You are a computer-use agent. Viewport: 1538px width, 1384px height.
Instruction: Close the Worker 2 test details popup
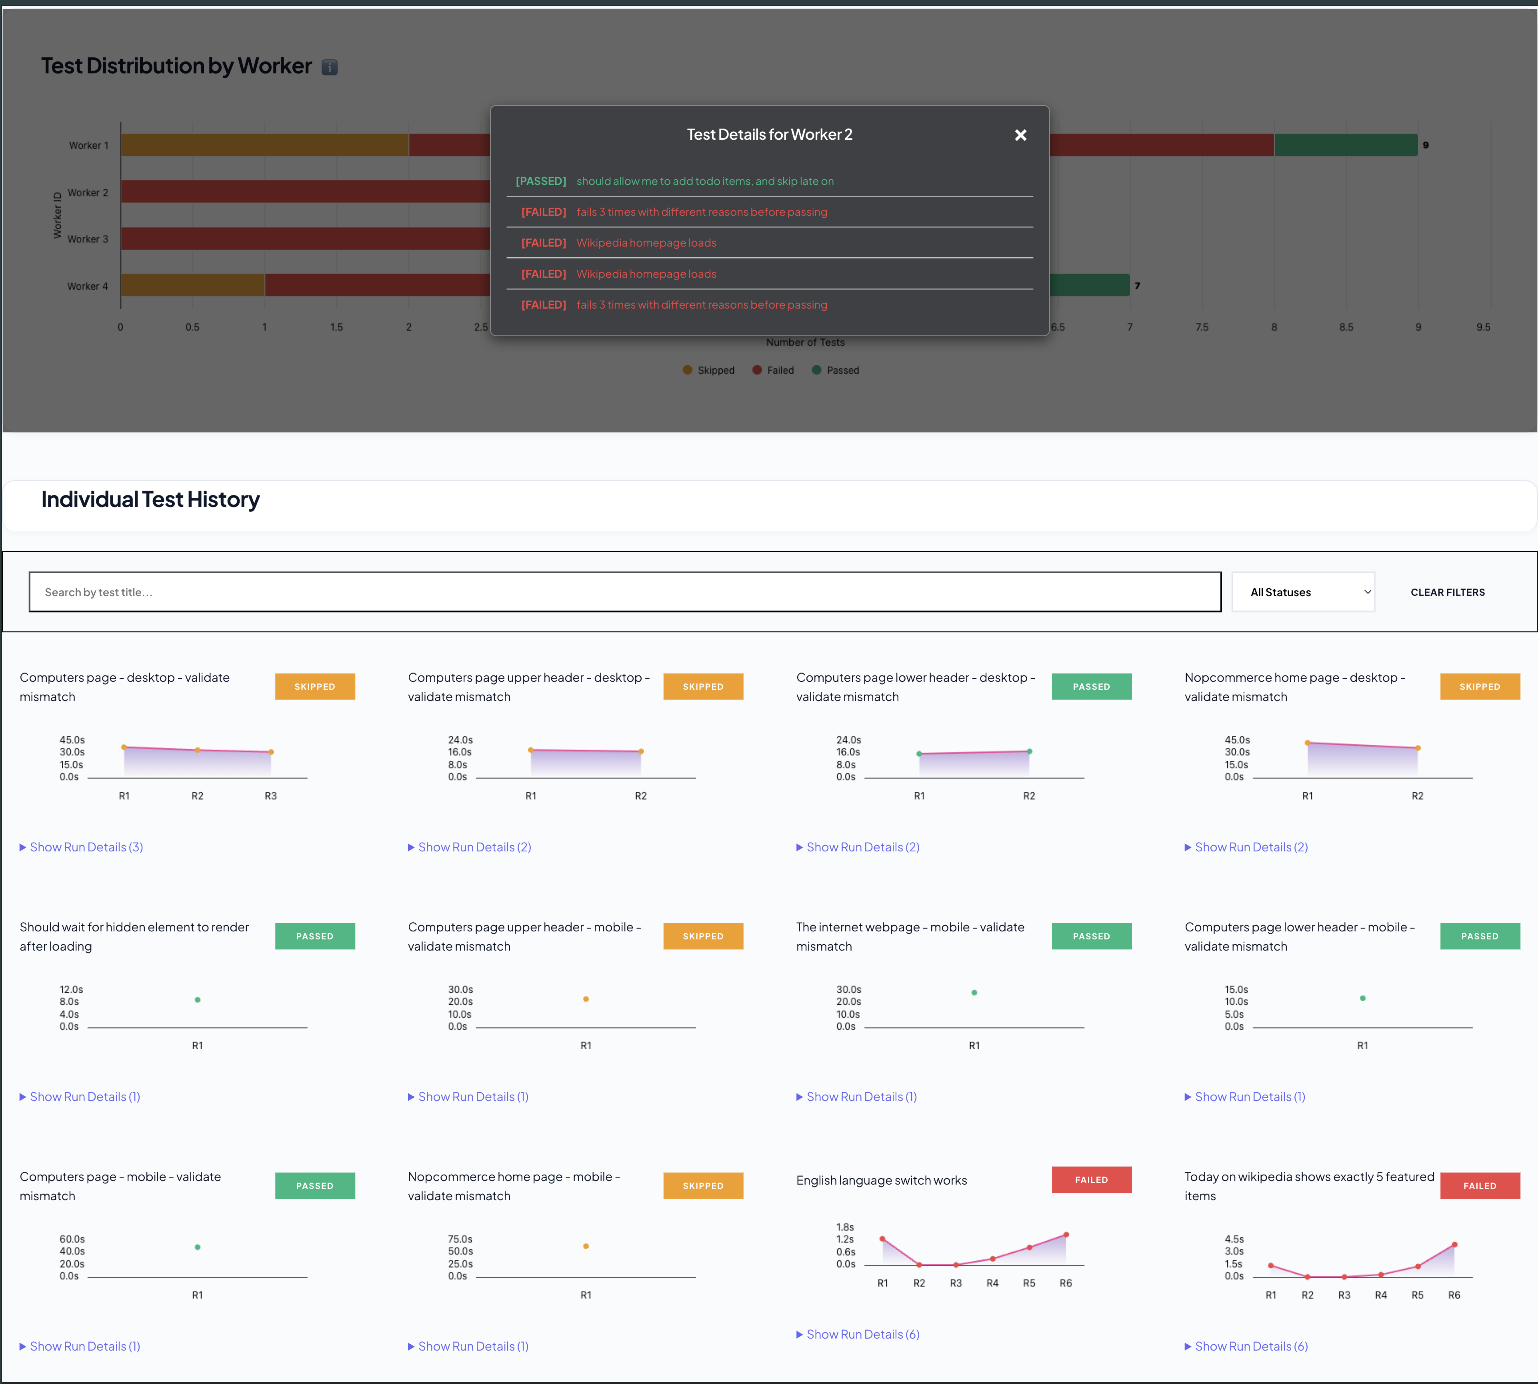click(1020, 135)
